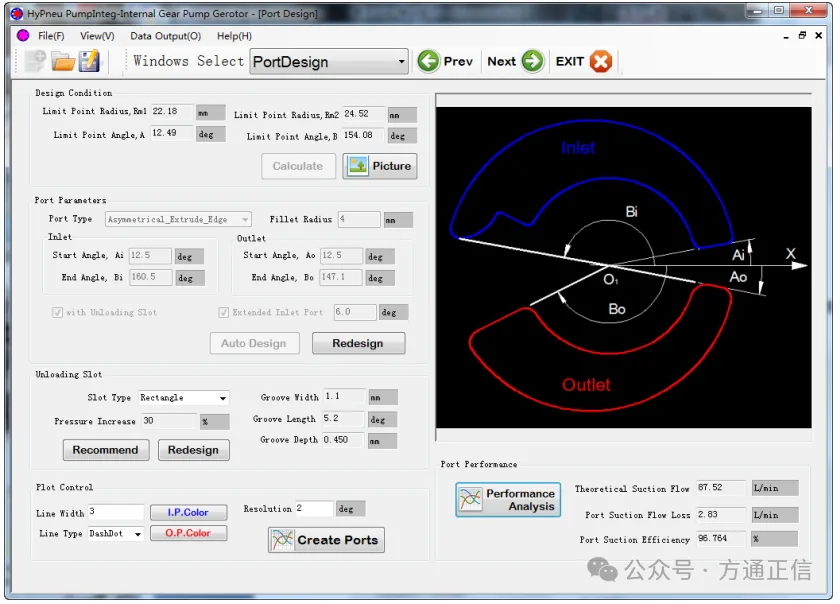Click the Rm1 mm unit box

[211, 113]
